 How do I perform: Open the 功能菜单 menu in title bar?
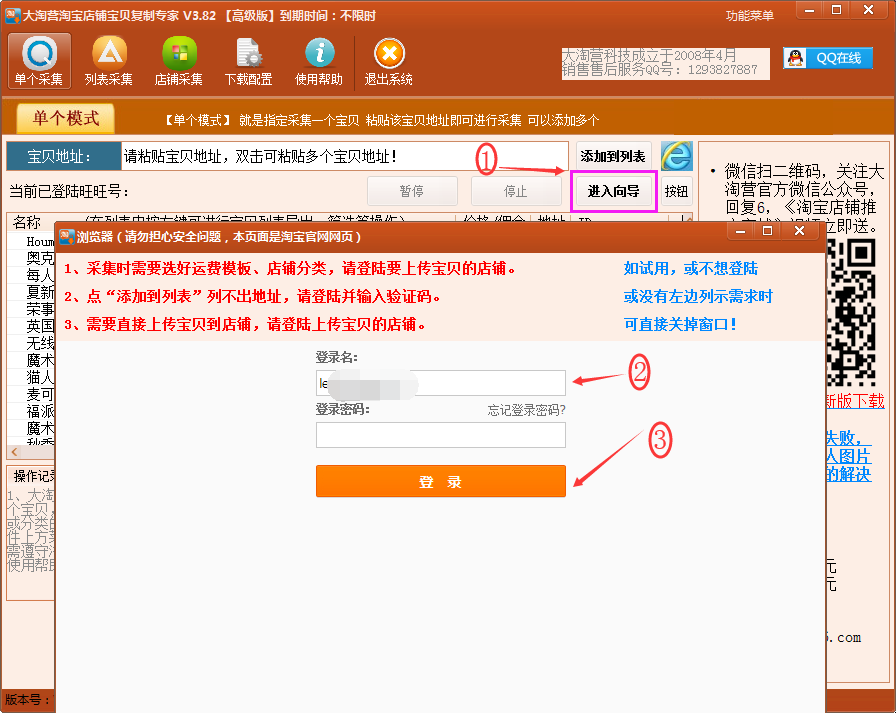pos(750,15)
